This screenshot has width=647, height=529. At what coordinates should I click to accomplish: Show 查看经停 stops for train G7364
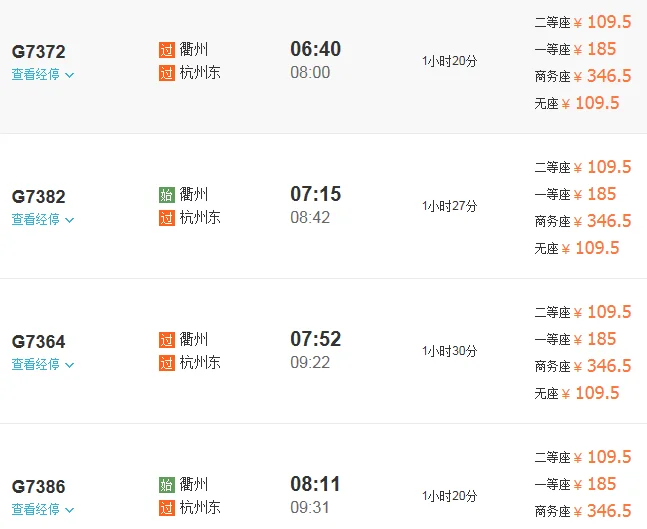pyautogui.click(x=42, y=364)
